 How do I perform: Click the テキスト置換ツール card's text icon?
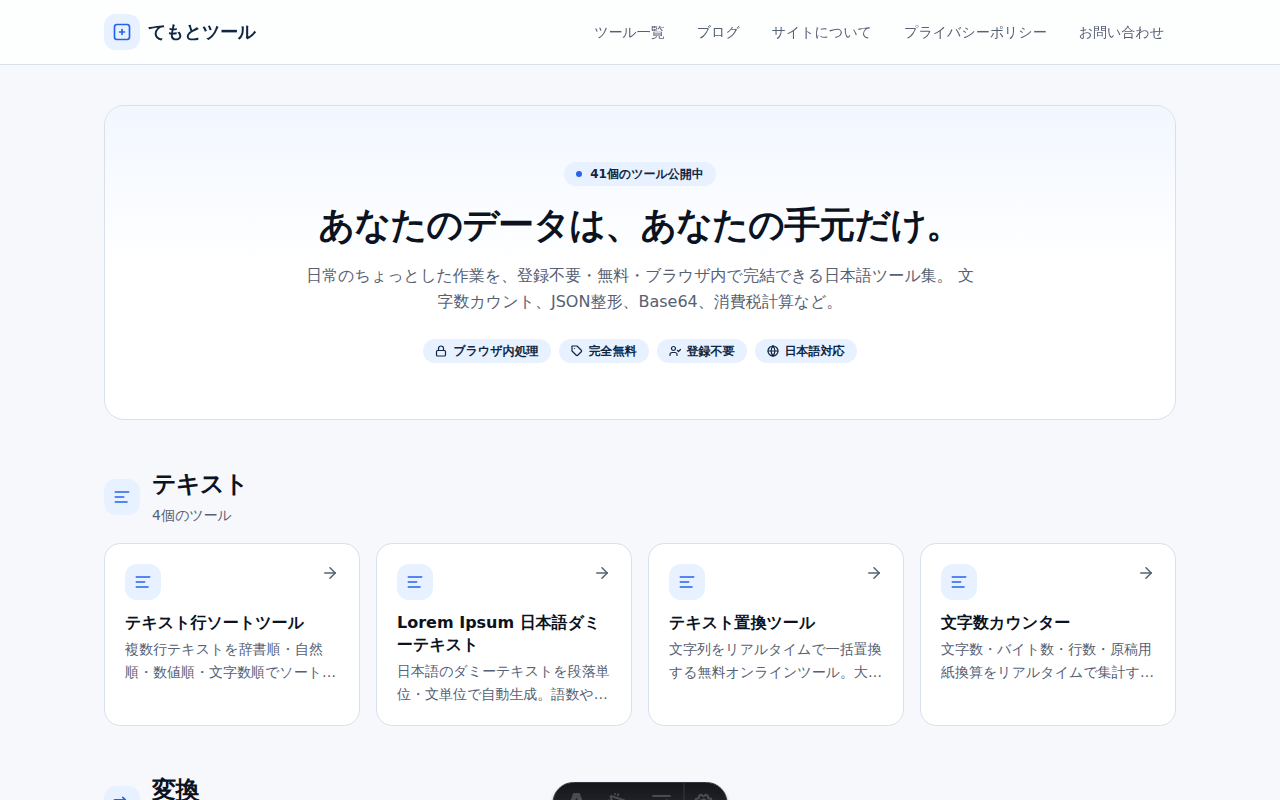pyautogui.click(x=687, y=582)
